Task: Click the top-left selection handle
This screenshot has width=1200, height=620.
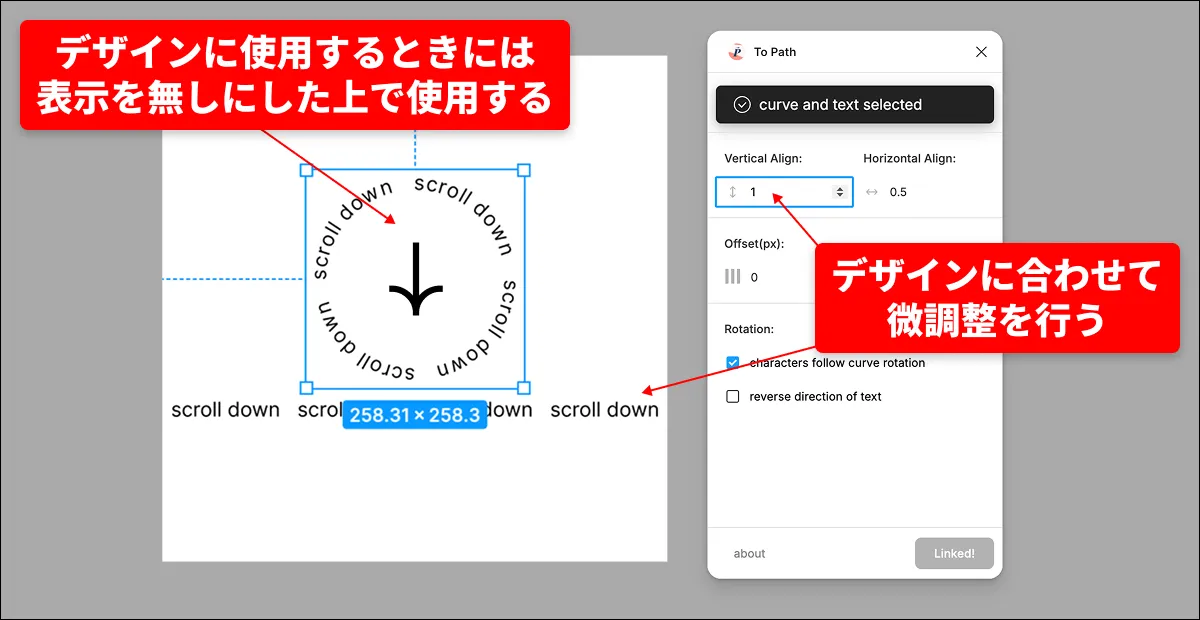Action: [307, 171]
